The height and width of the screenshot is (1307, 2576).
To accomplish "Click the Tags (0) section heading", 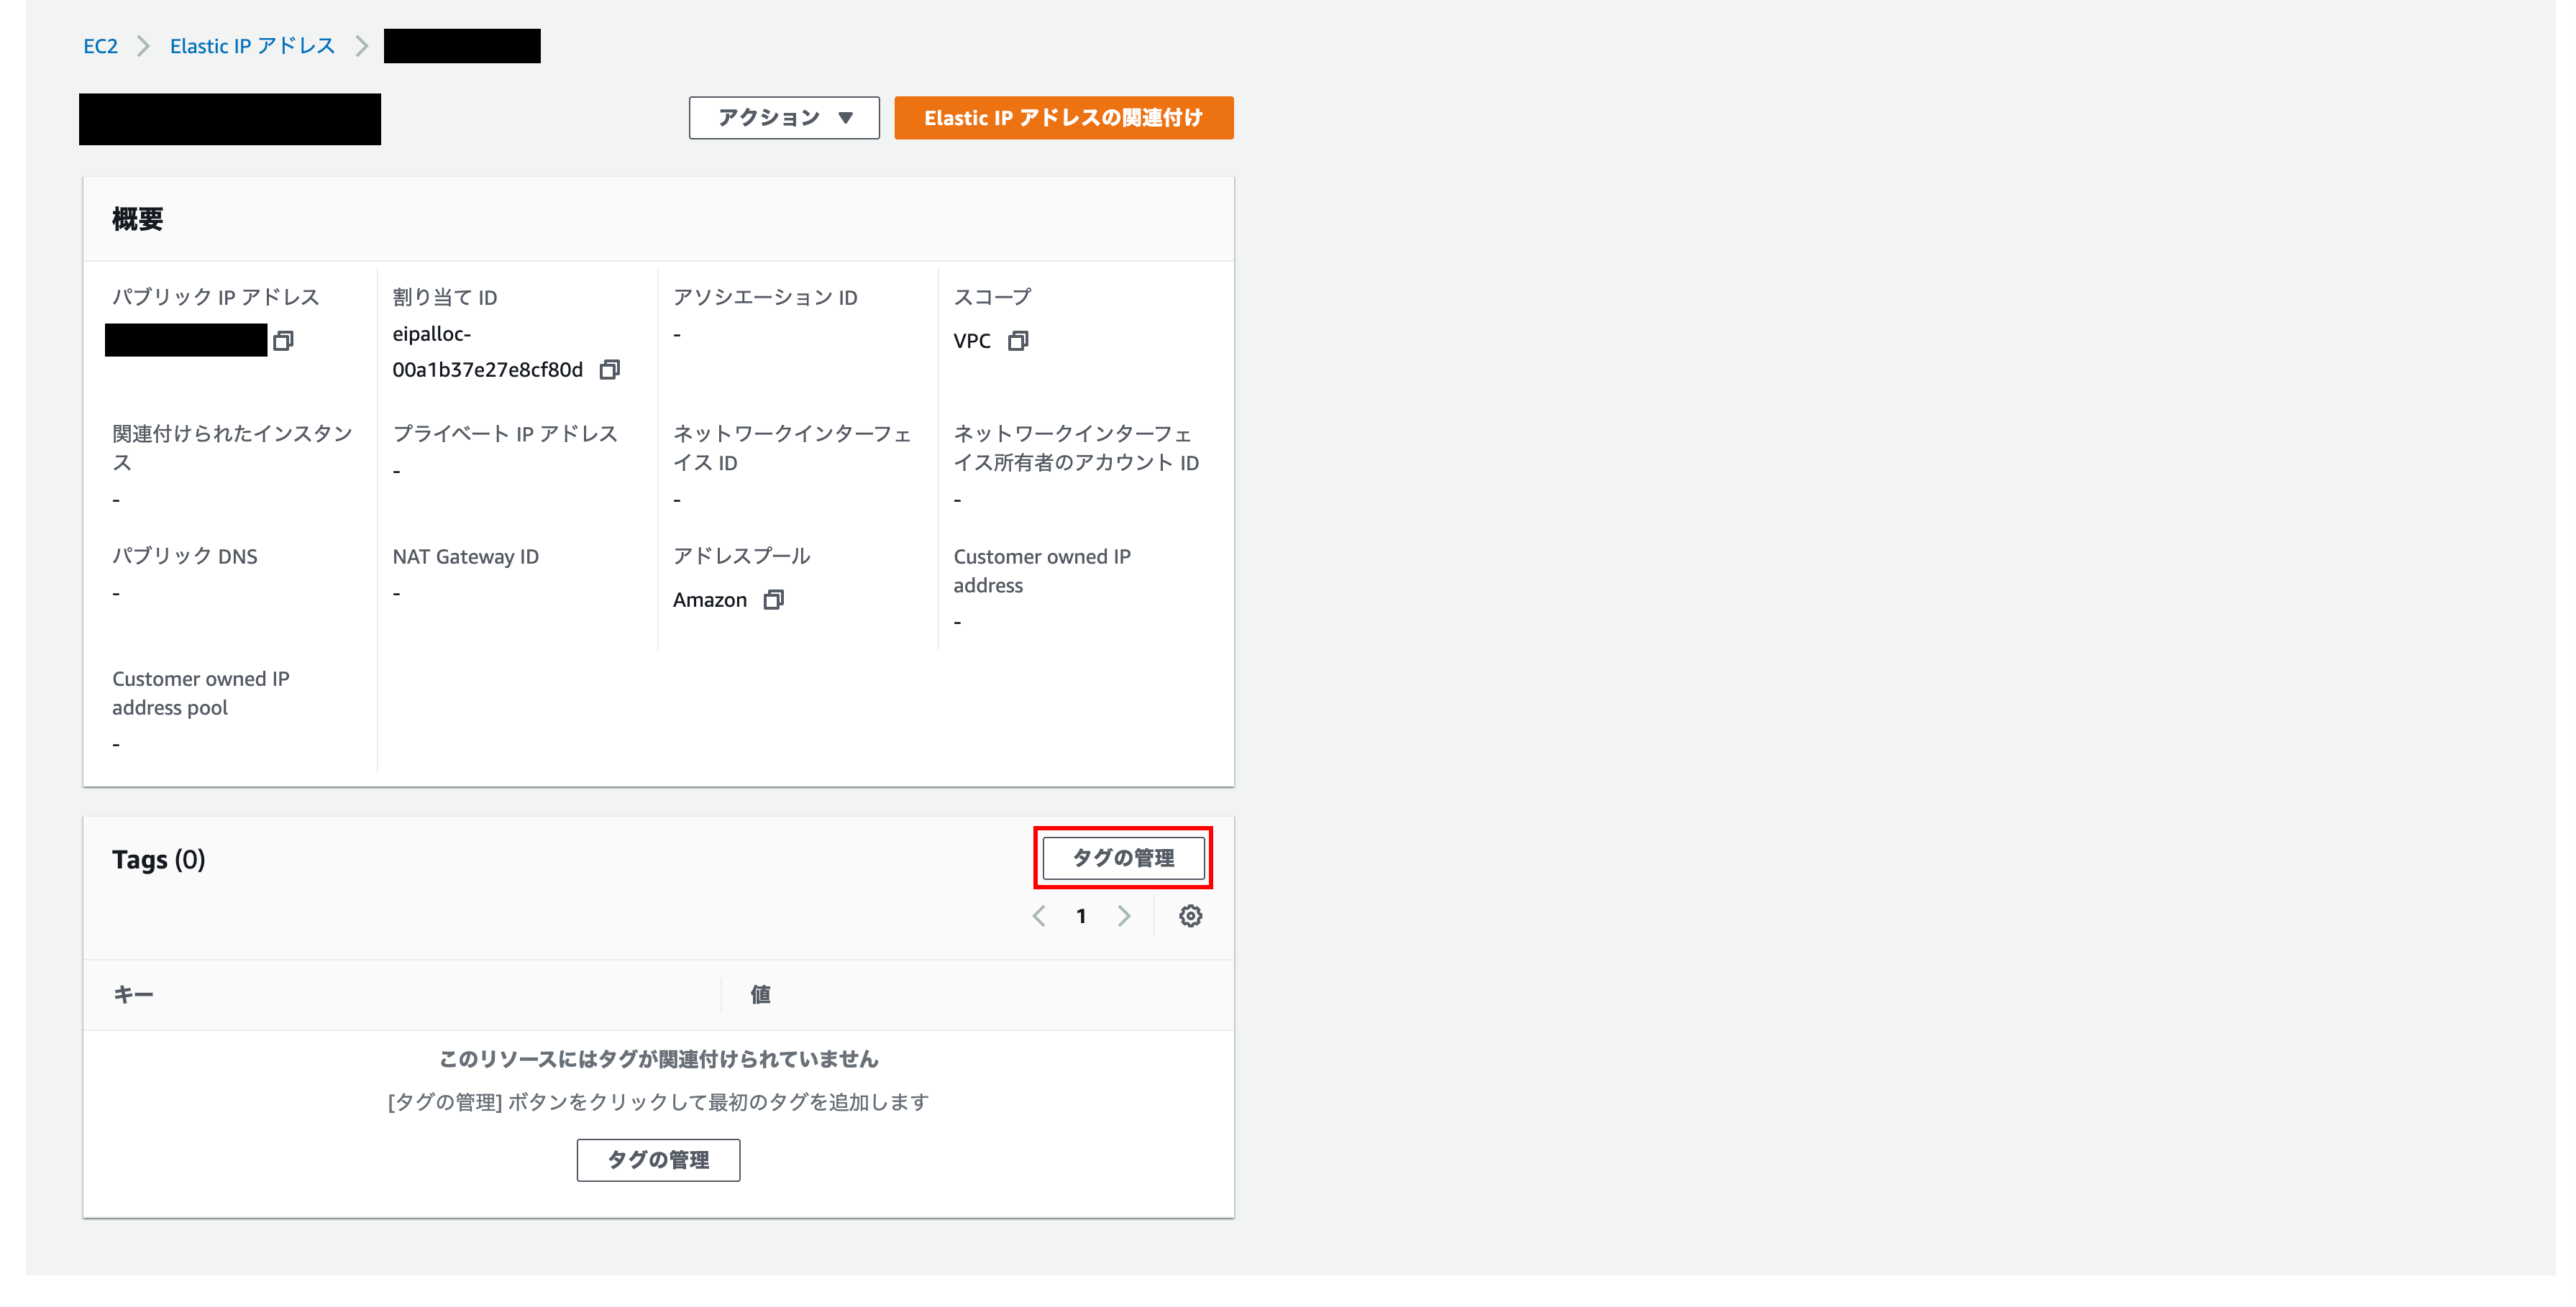I will pos(158,860).
